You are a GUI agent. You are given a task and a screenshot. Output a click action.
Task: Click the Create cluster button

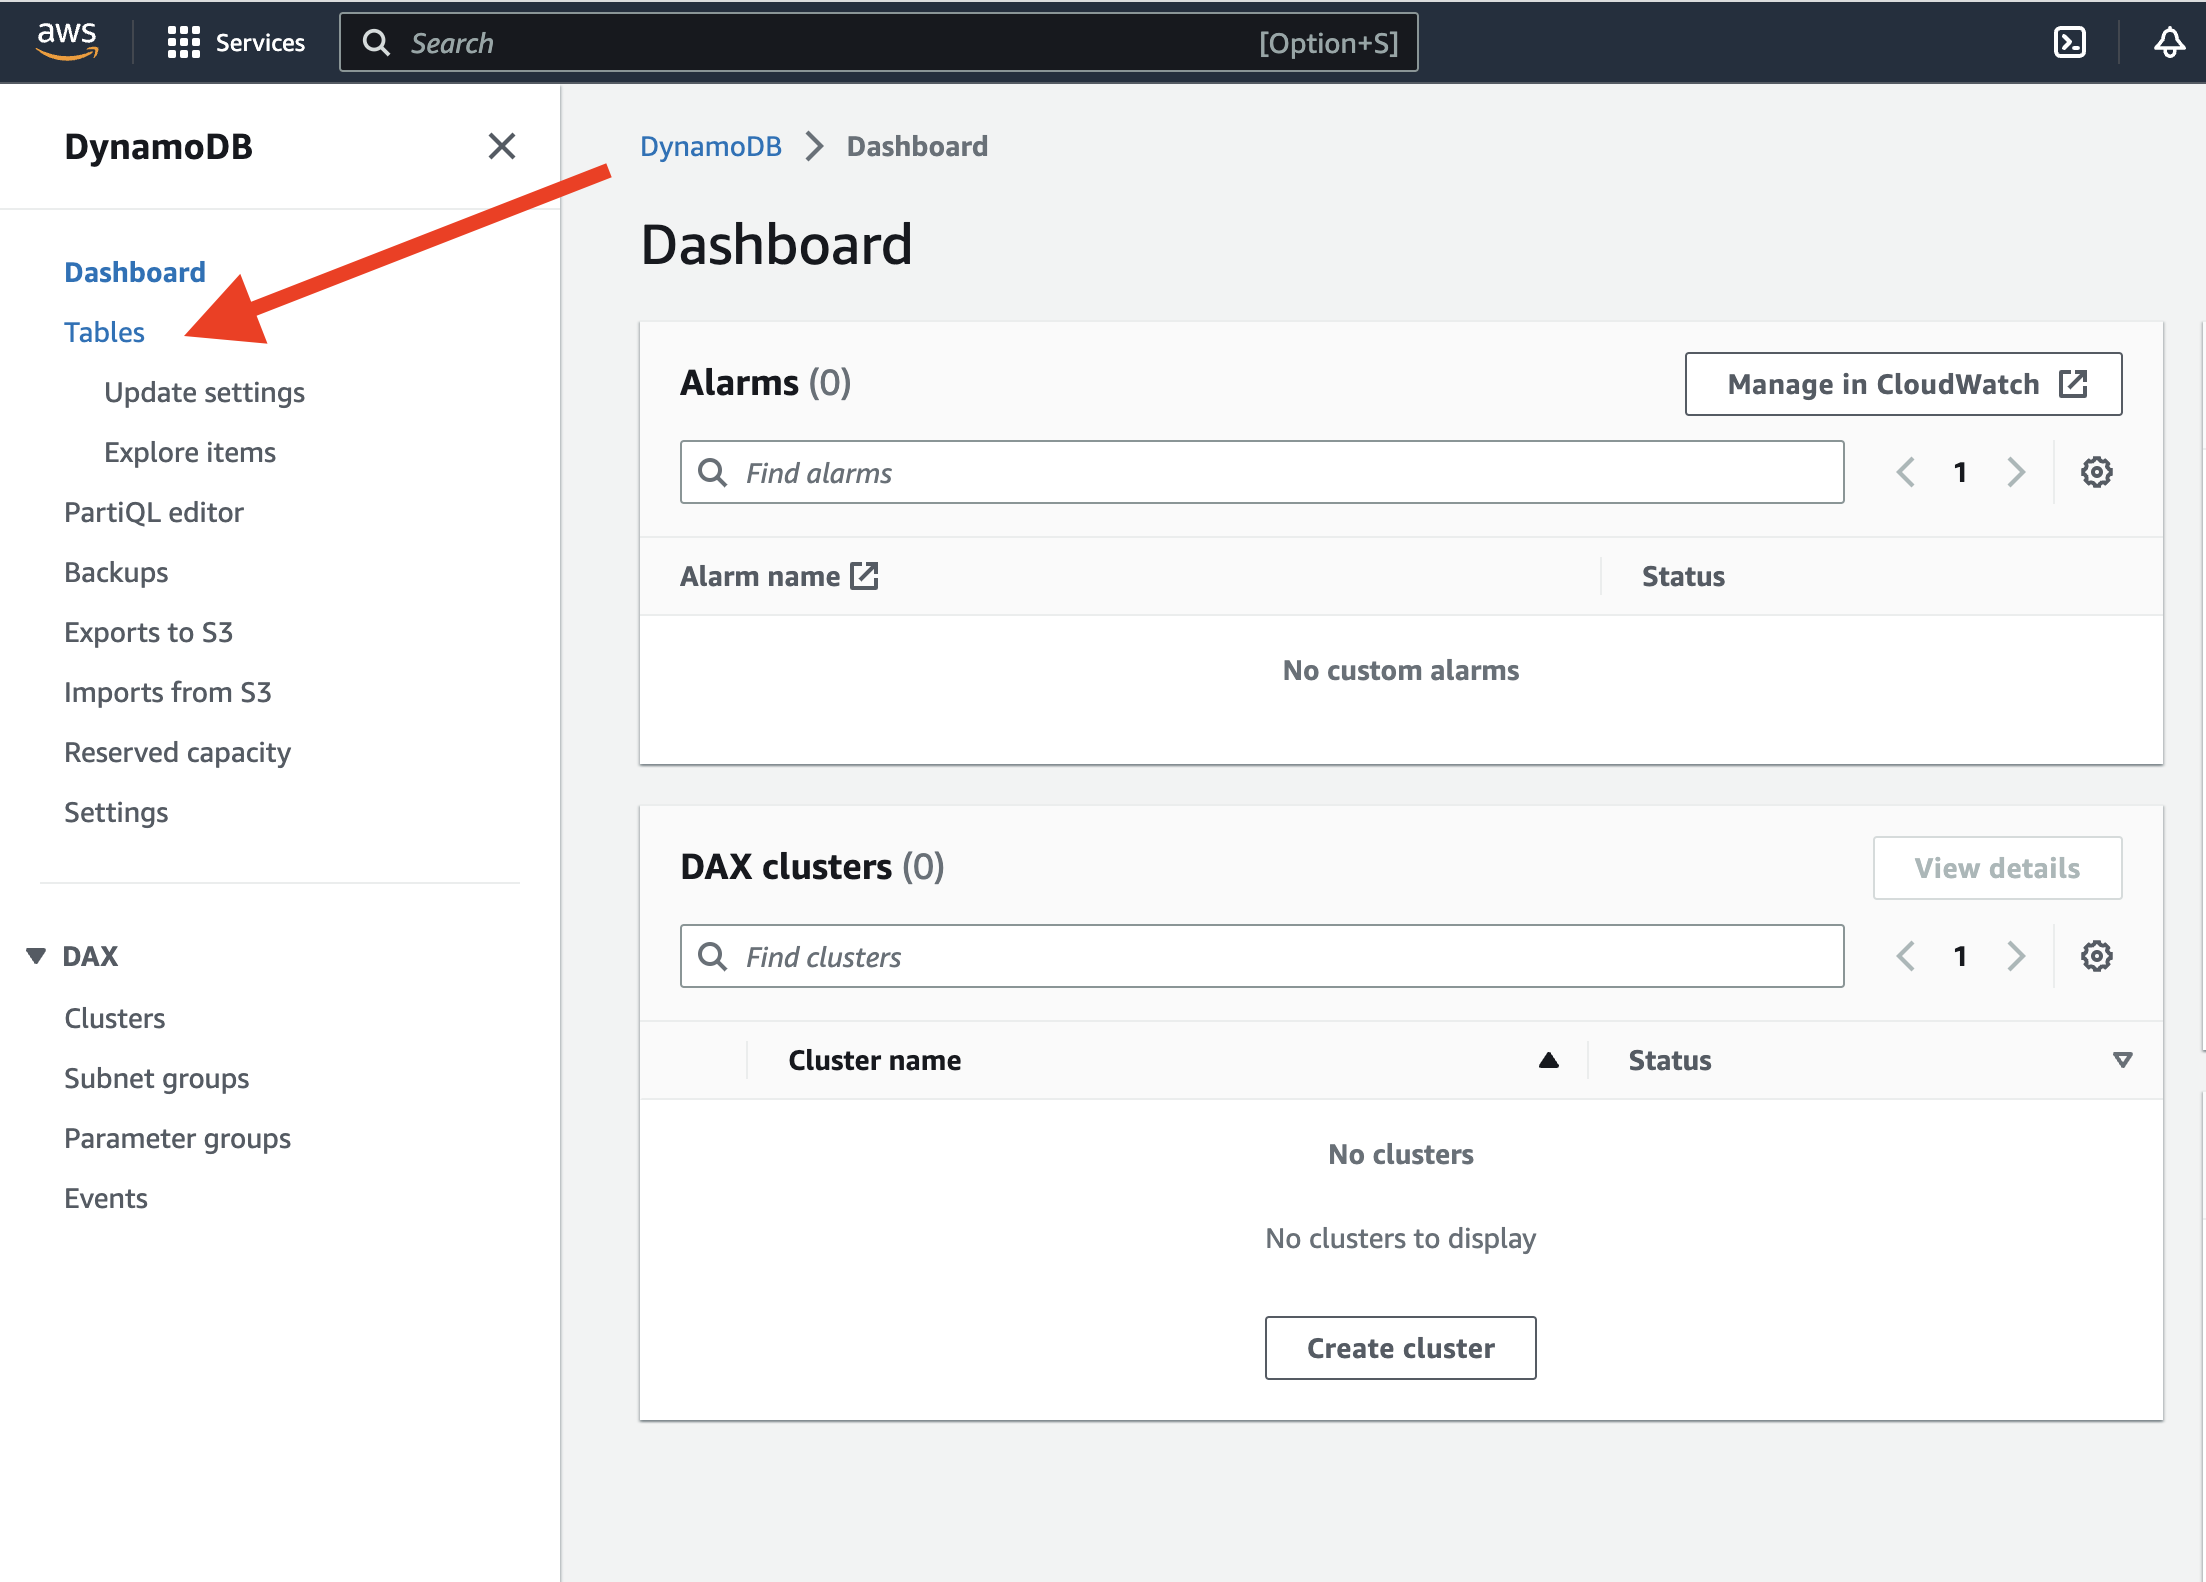(x=1400, y=1348)
